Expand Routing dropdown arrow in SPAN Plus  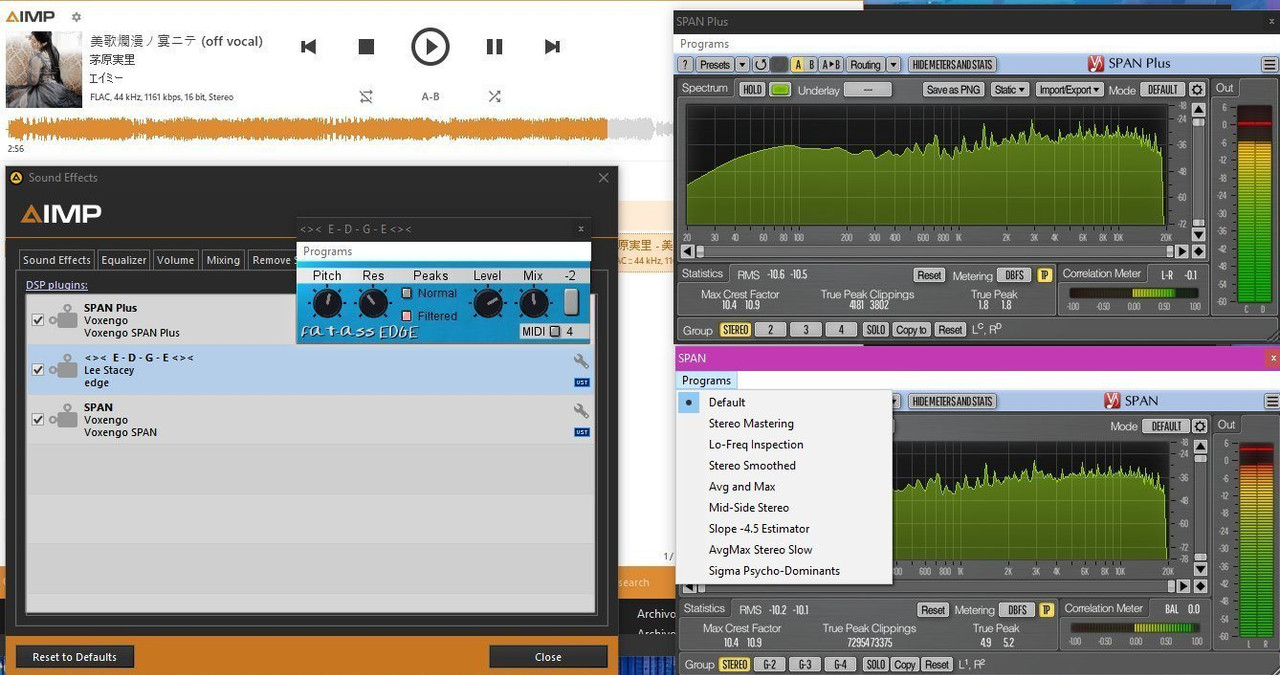pyautogui.click(x=893, y=64)
